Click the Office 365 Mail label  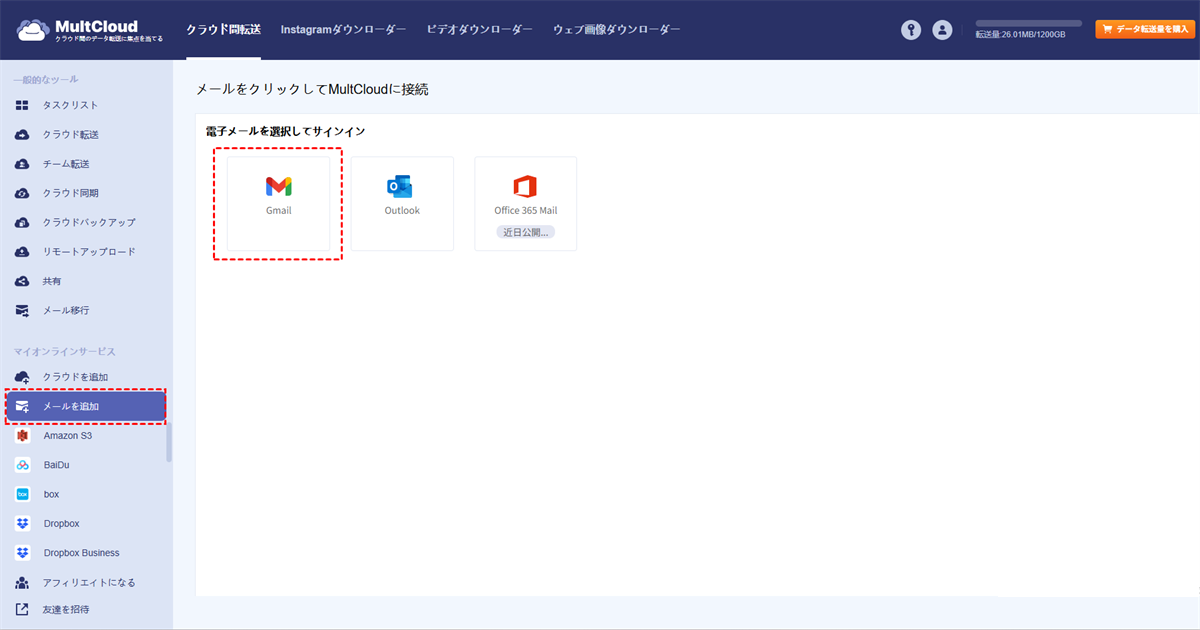(x=526, y=211)
